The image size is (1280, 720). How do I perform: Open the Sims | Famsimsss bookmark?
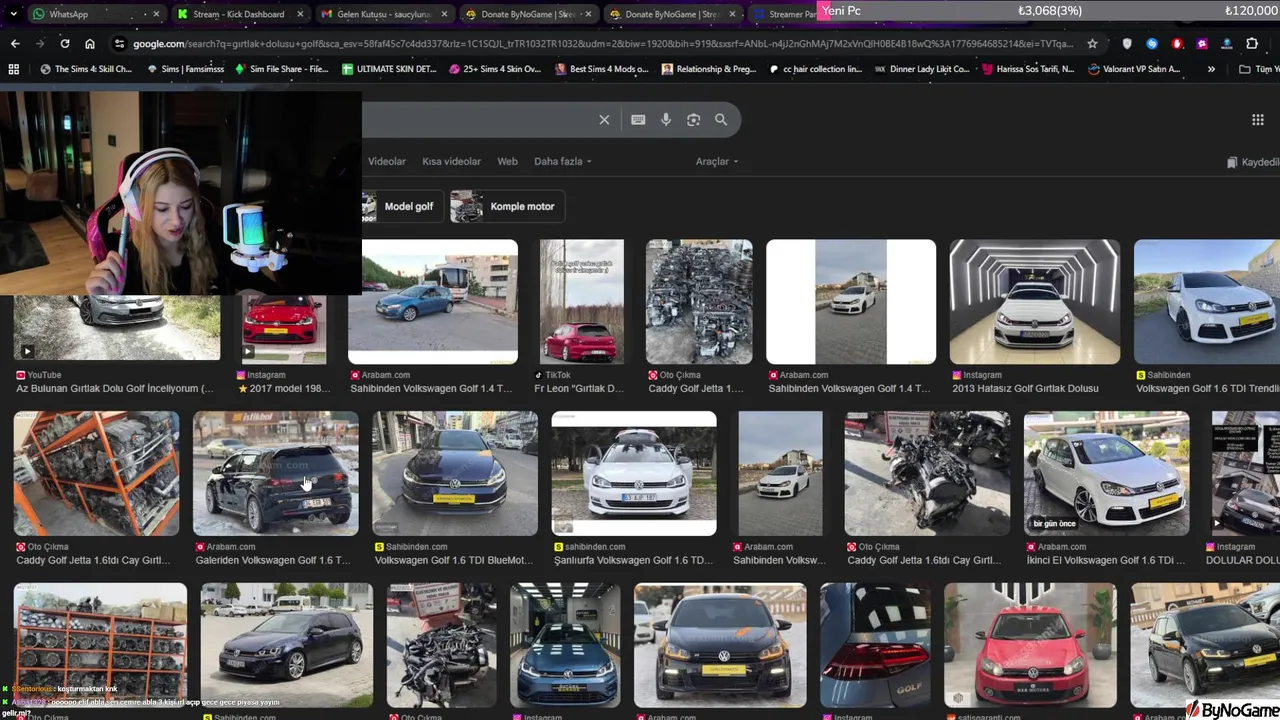186,69
